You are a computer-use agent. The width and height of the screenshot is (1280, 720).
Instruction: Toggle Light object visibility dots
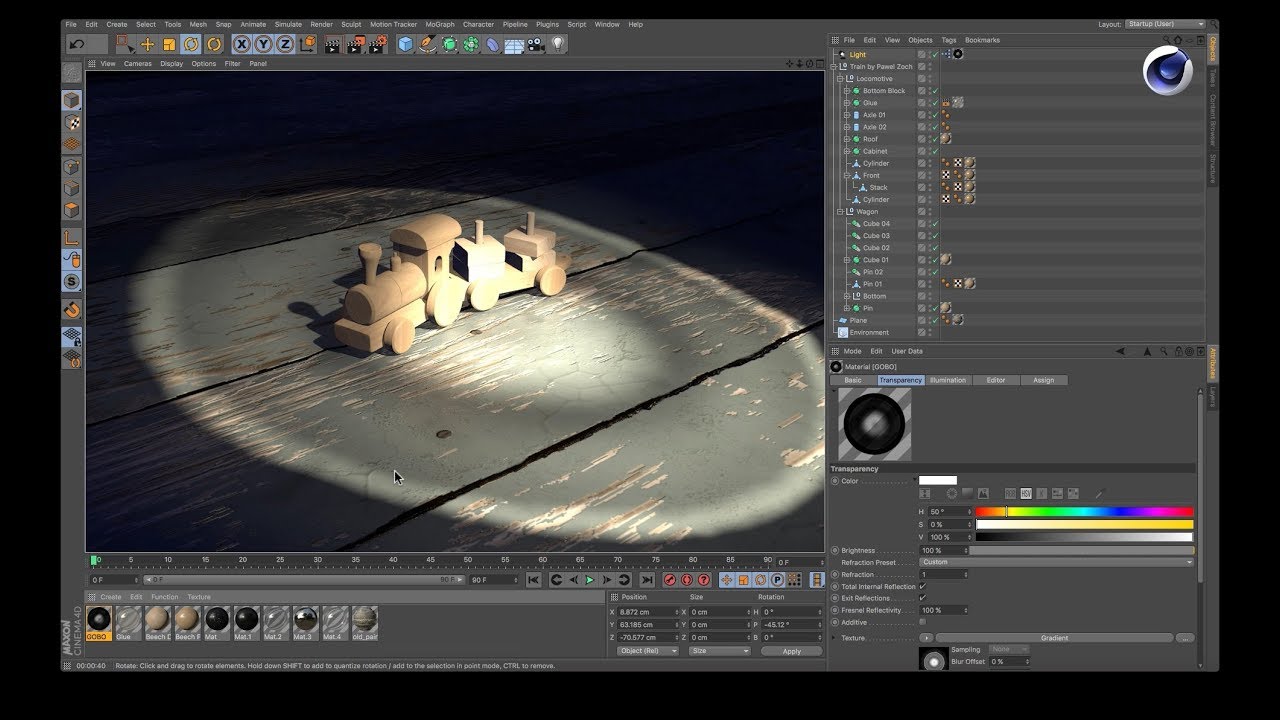coord(929,55)
